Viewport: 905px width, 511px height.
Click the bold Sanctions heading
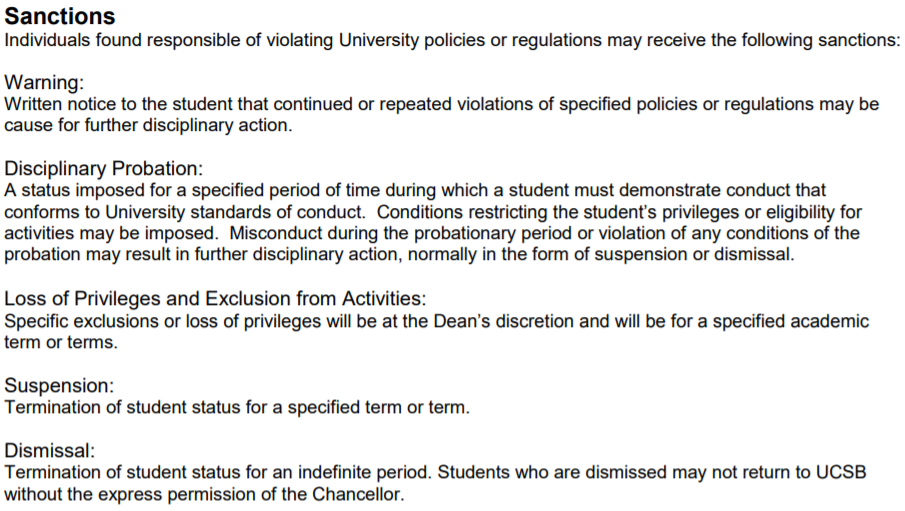[60, 17]
